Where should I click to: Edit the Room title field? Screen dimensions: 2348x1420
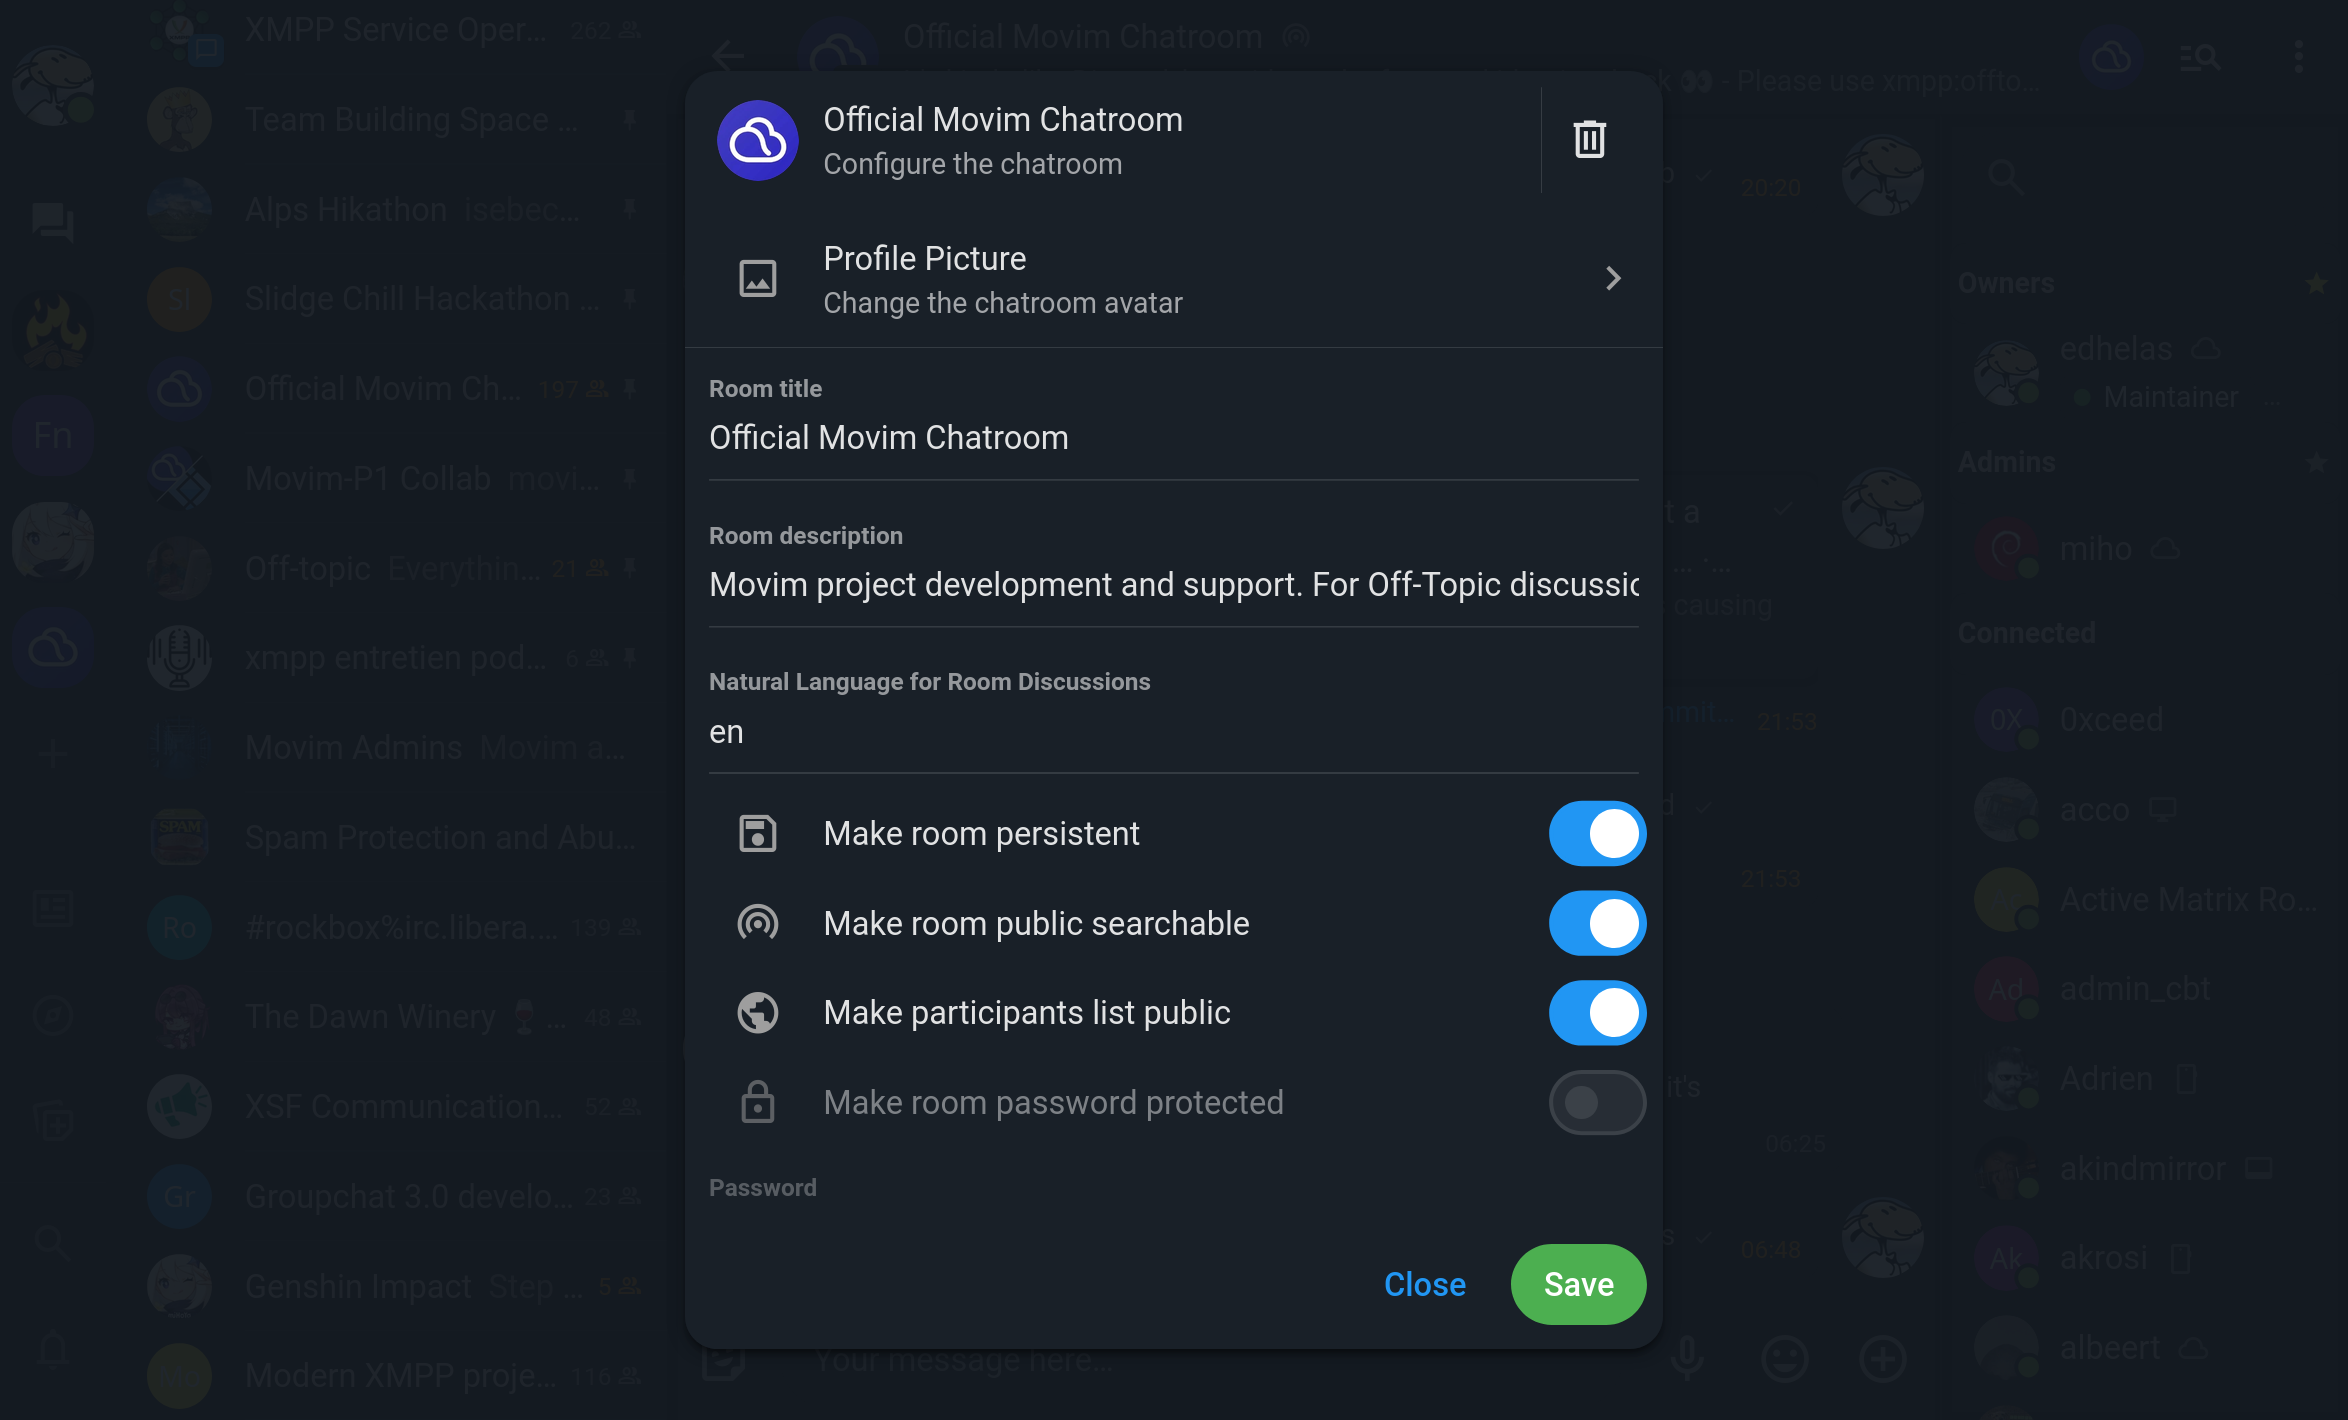click(1173, 438)
